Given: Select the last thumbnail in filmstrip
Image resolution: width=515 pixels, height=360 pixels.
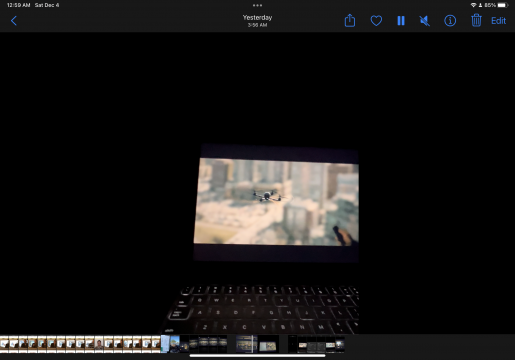Looking at the screenshot, I should pos(340,344).
